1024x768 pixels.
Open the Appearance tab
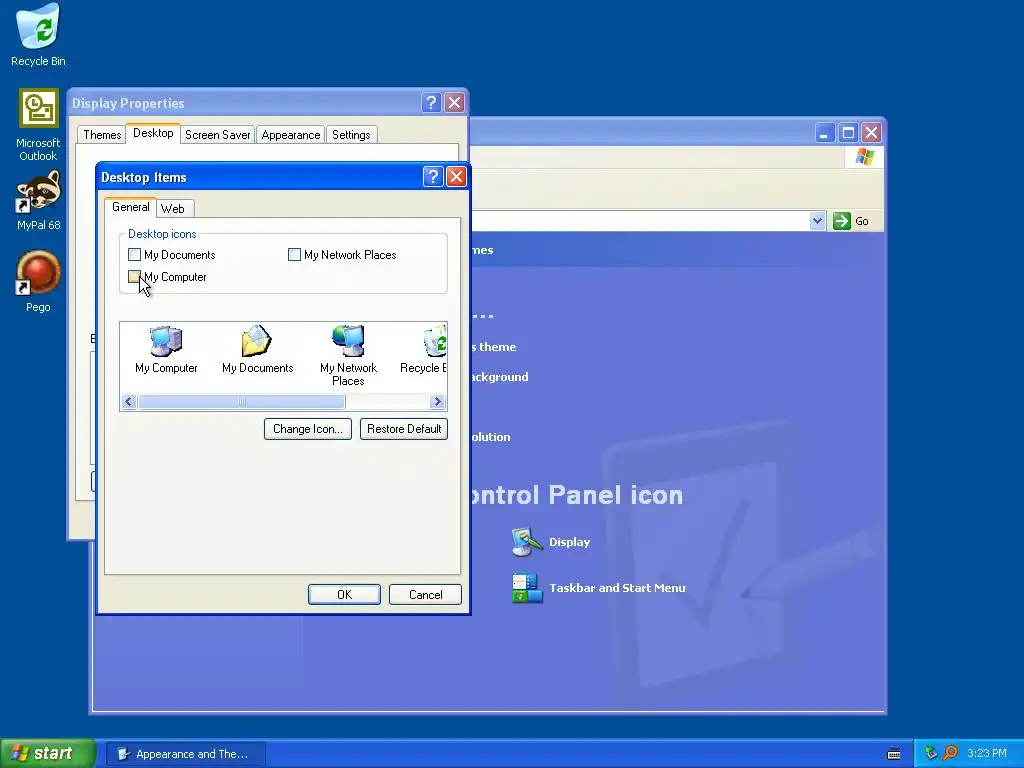(x=291, y=135)
